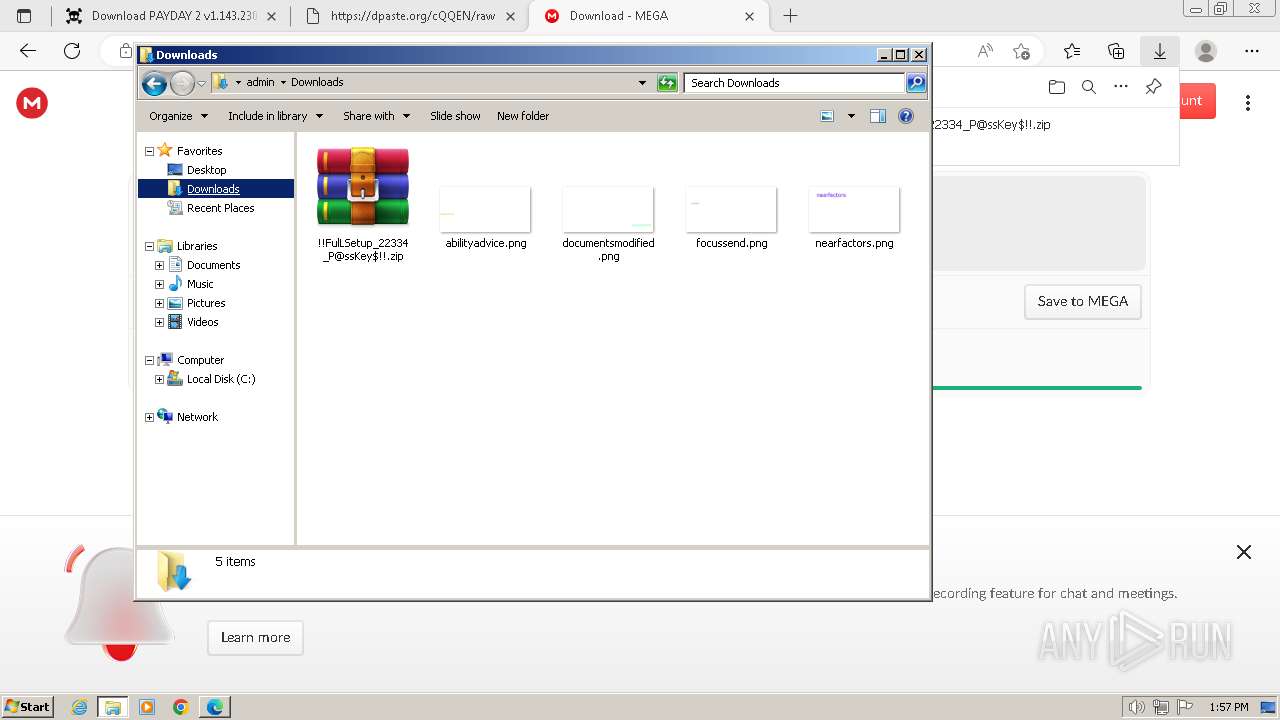Click the Search Downloads magnifier icon
This screenshot has width=1280, height=720.
(x=916, y=83)
